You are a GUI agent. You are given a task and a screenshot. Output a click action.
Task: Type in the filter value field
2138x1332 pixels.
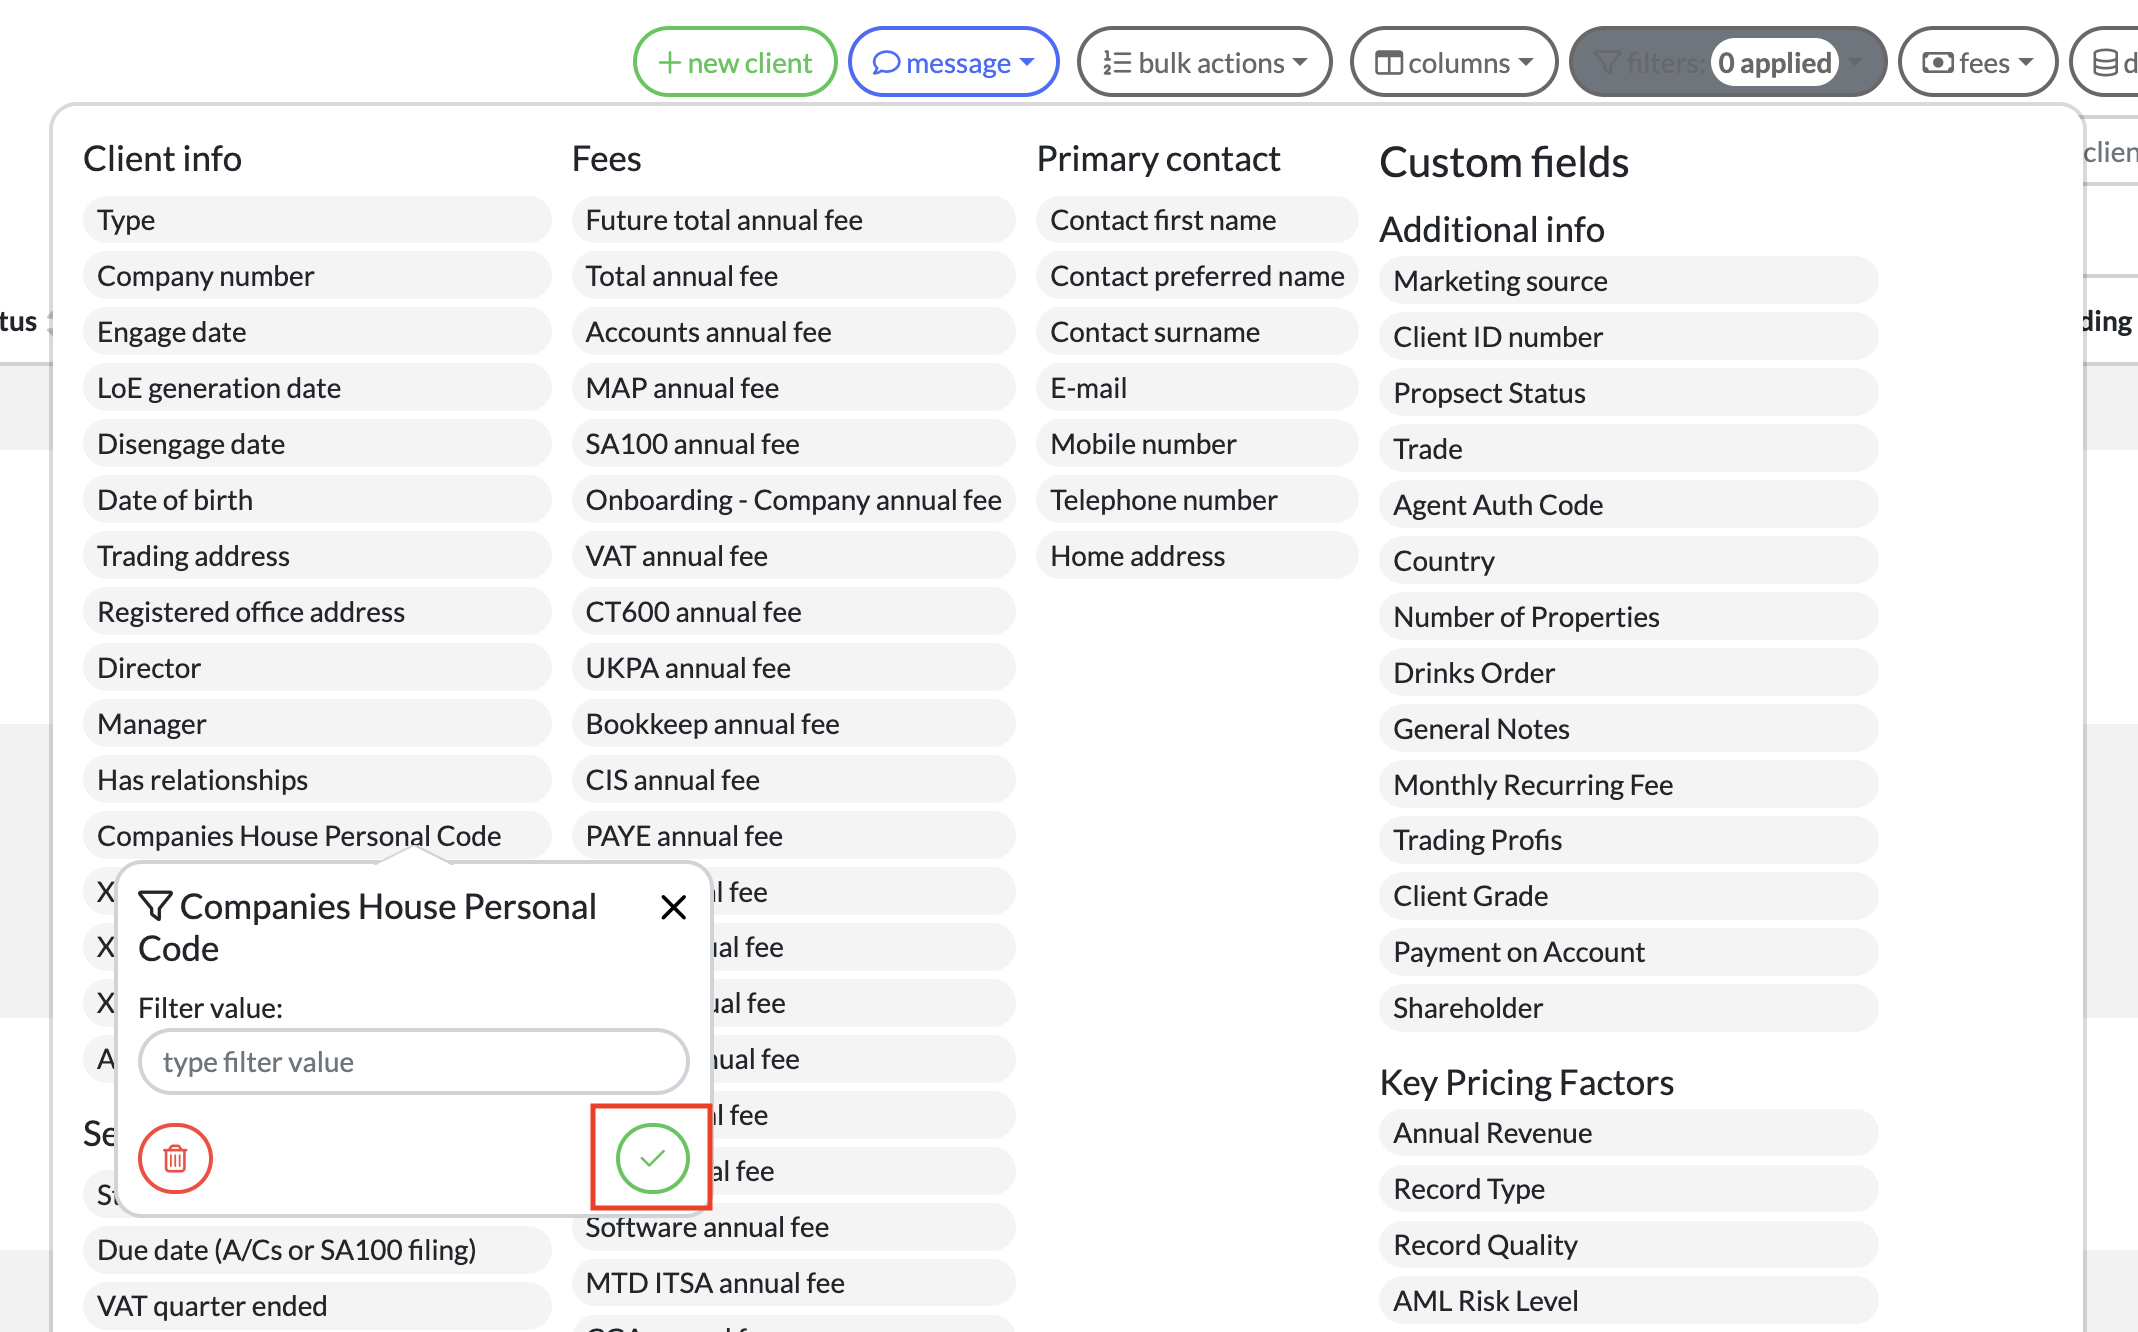coord(413,1062)
